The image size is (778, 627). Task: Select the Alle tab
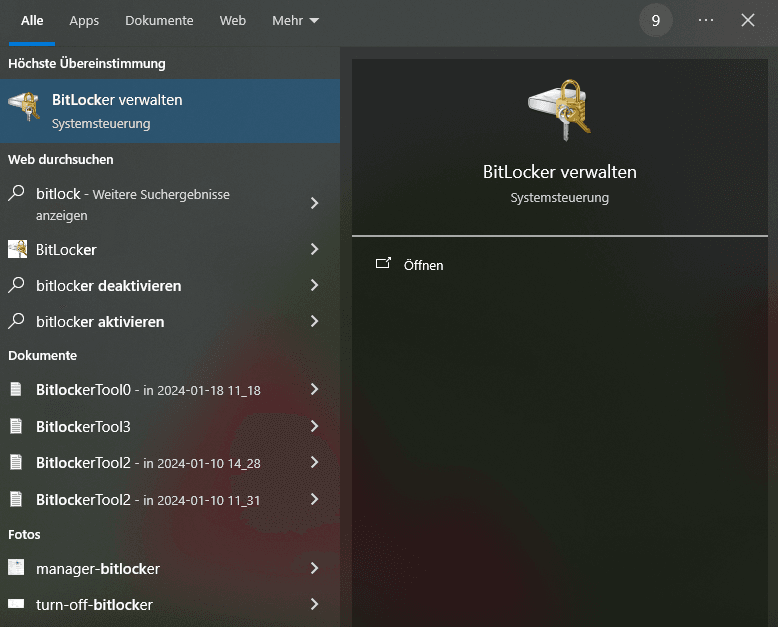pos(32,20)
